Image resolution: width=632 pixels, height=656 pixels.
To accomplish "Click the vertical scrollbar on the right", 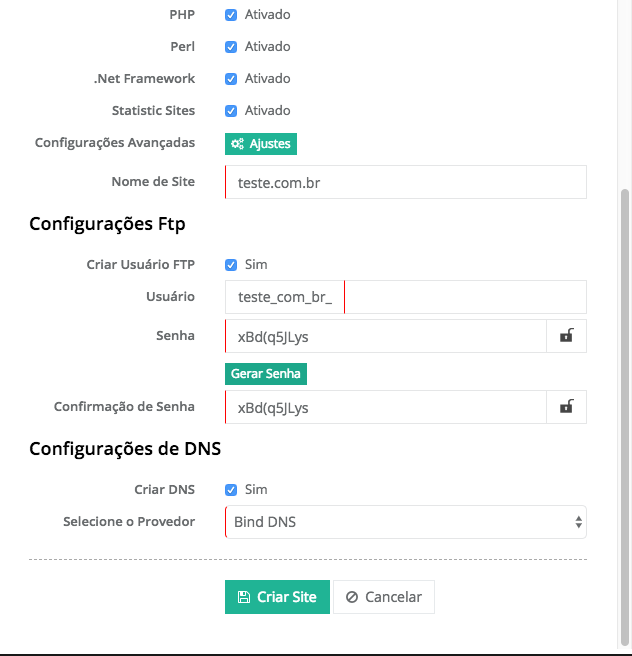I will [x=625, y=400].
